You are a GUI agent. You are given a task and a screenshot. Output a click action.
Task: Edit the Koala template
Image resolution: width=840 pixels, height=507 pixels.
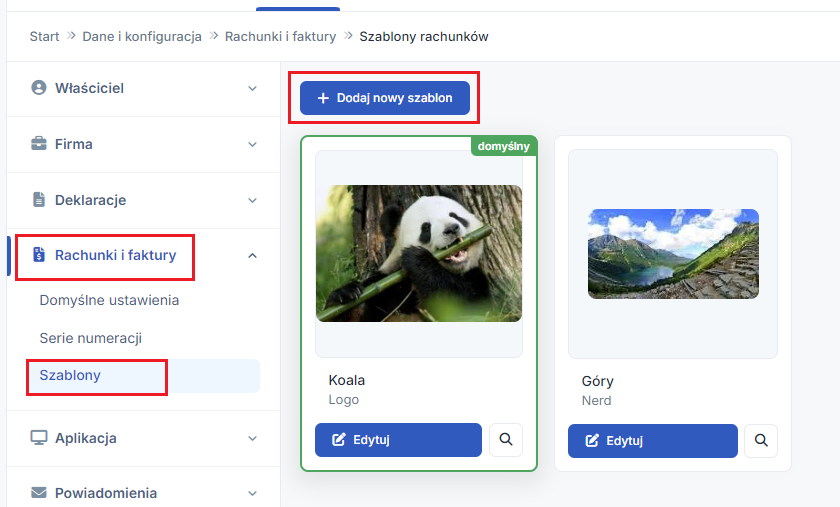pos(398,440)
